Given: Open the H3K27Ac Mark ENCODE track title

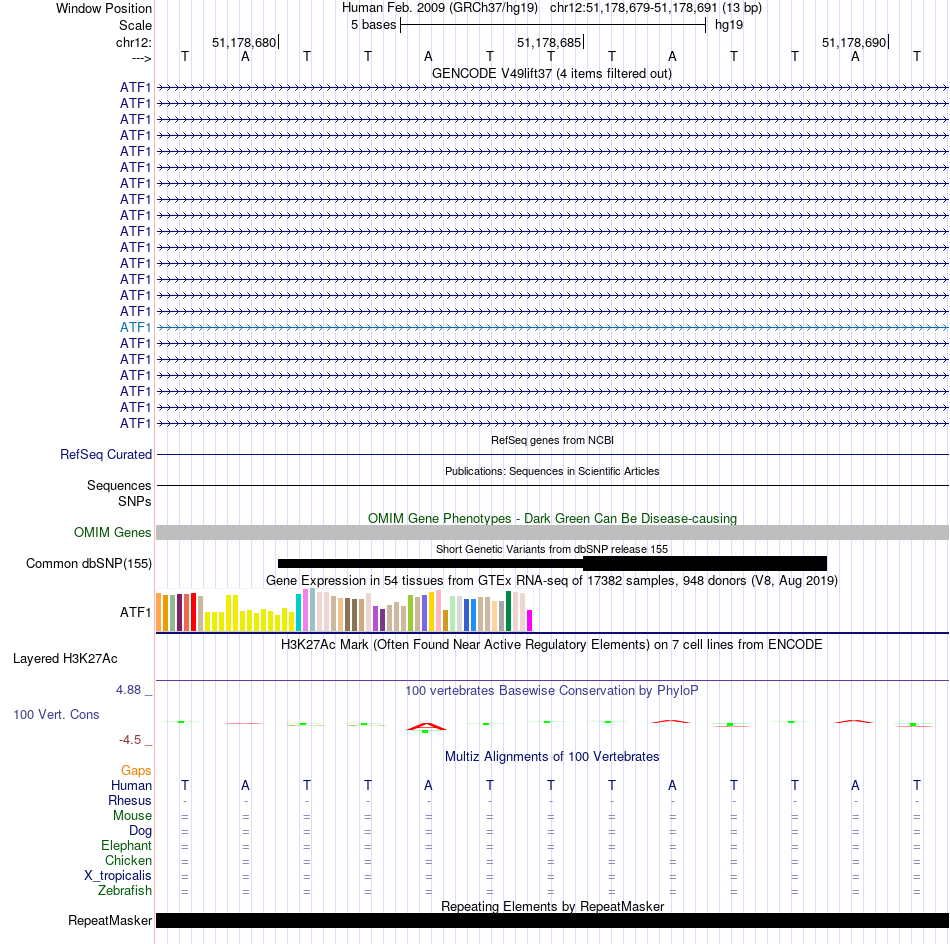Looking at the screenshot, I should (x=552, y=645).
